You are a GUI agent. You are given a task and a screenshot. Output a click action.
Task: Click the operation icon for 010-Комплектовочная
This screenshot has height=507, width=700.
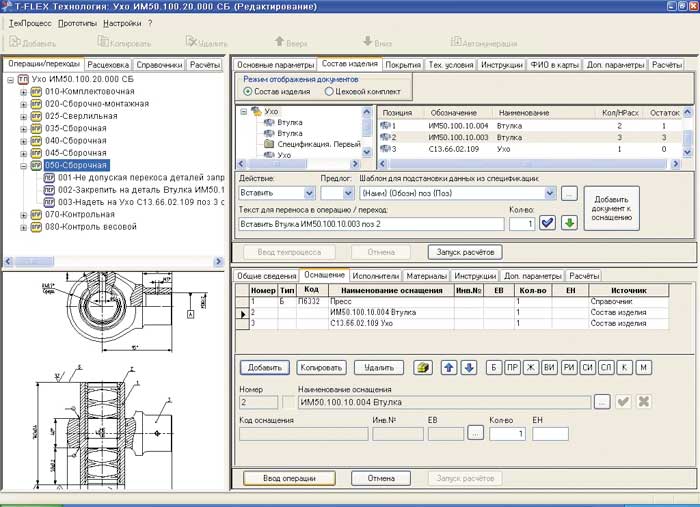tap(35, 90)
